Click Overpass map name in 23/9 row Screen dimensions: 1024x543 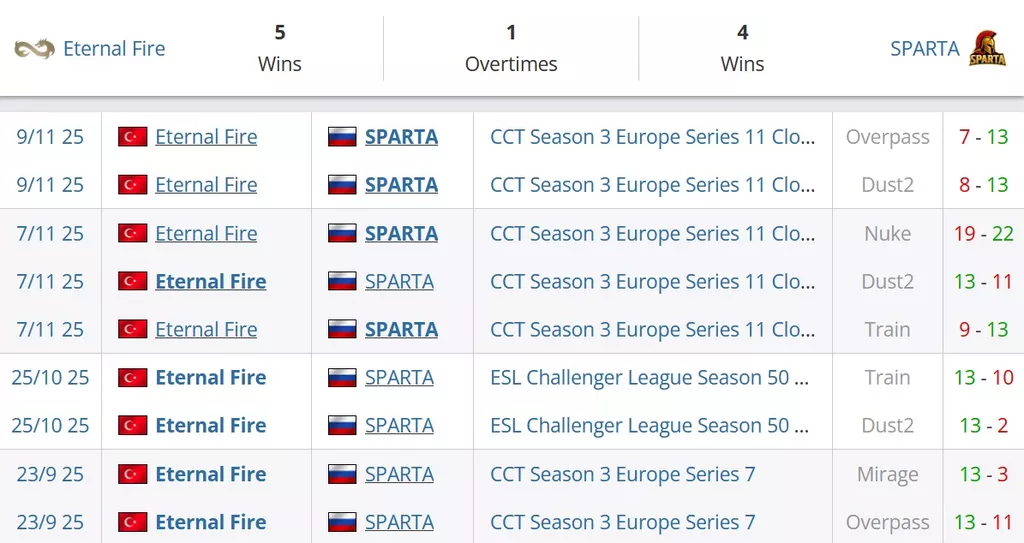(x=887, y=523)
